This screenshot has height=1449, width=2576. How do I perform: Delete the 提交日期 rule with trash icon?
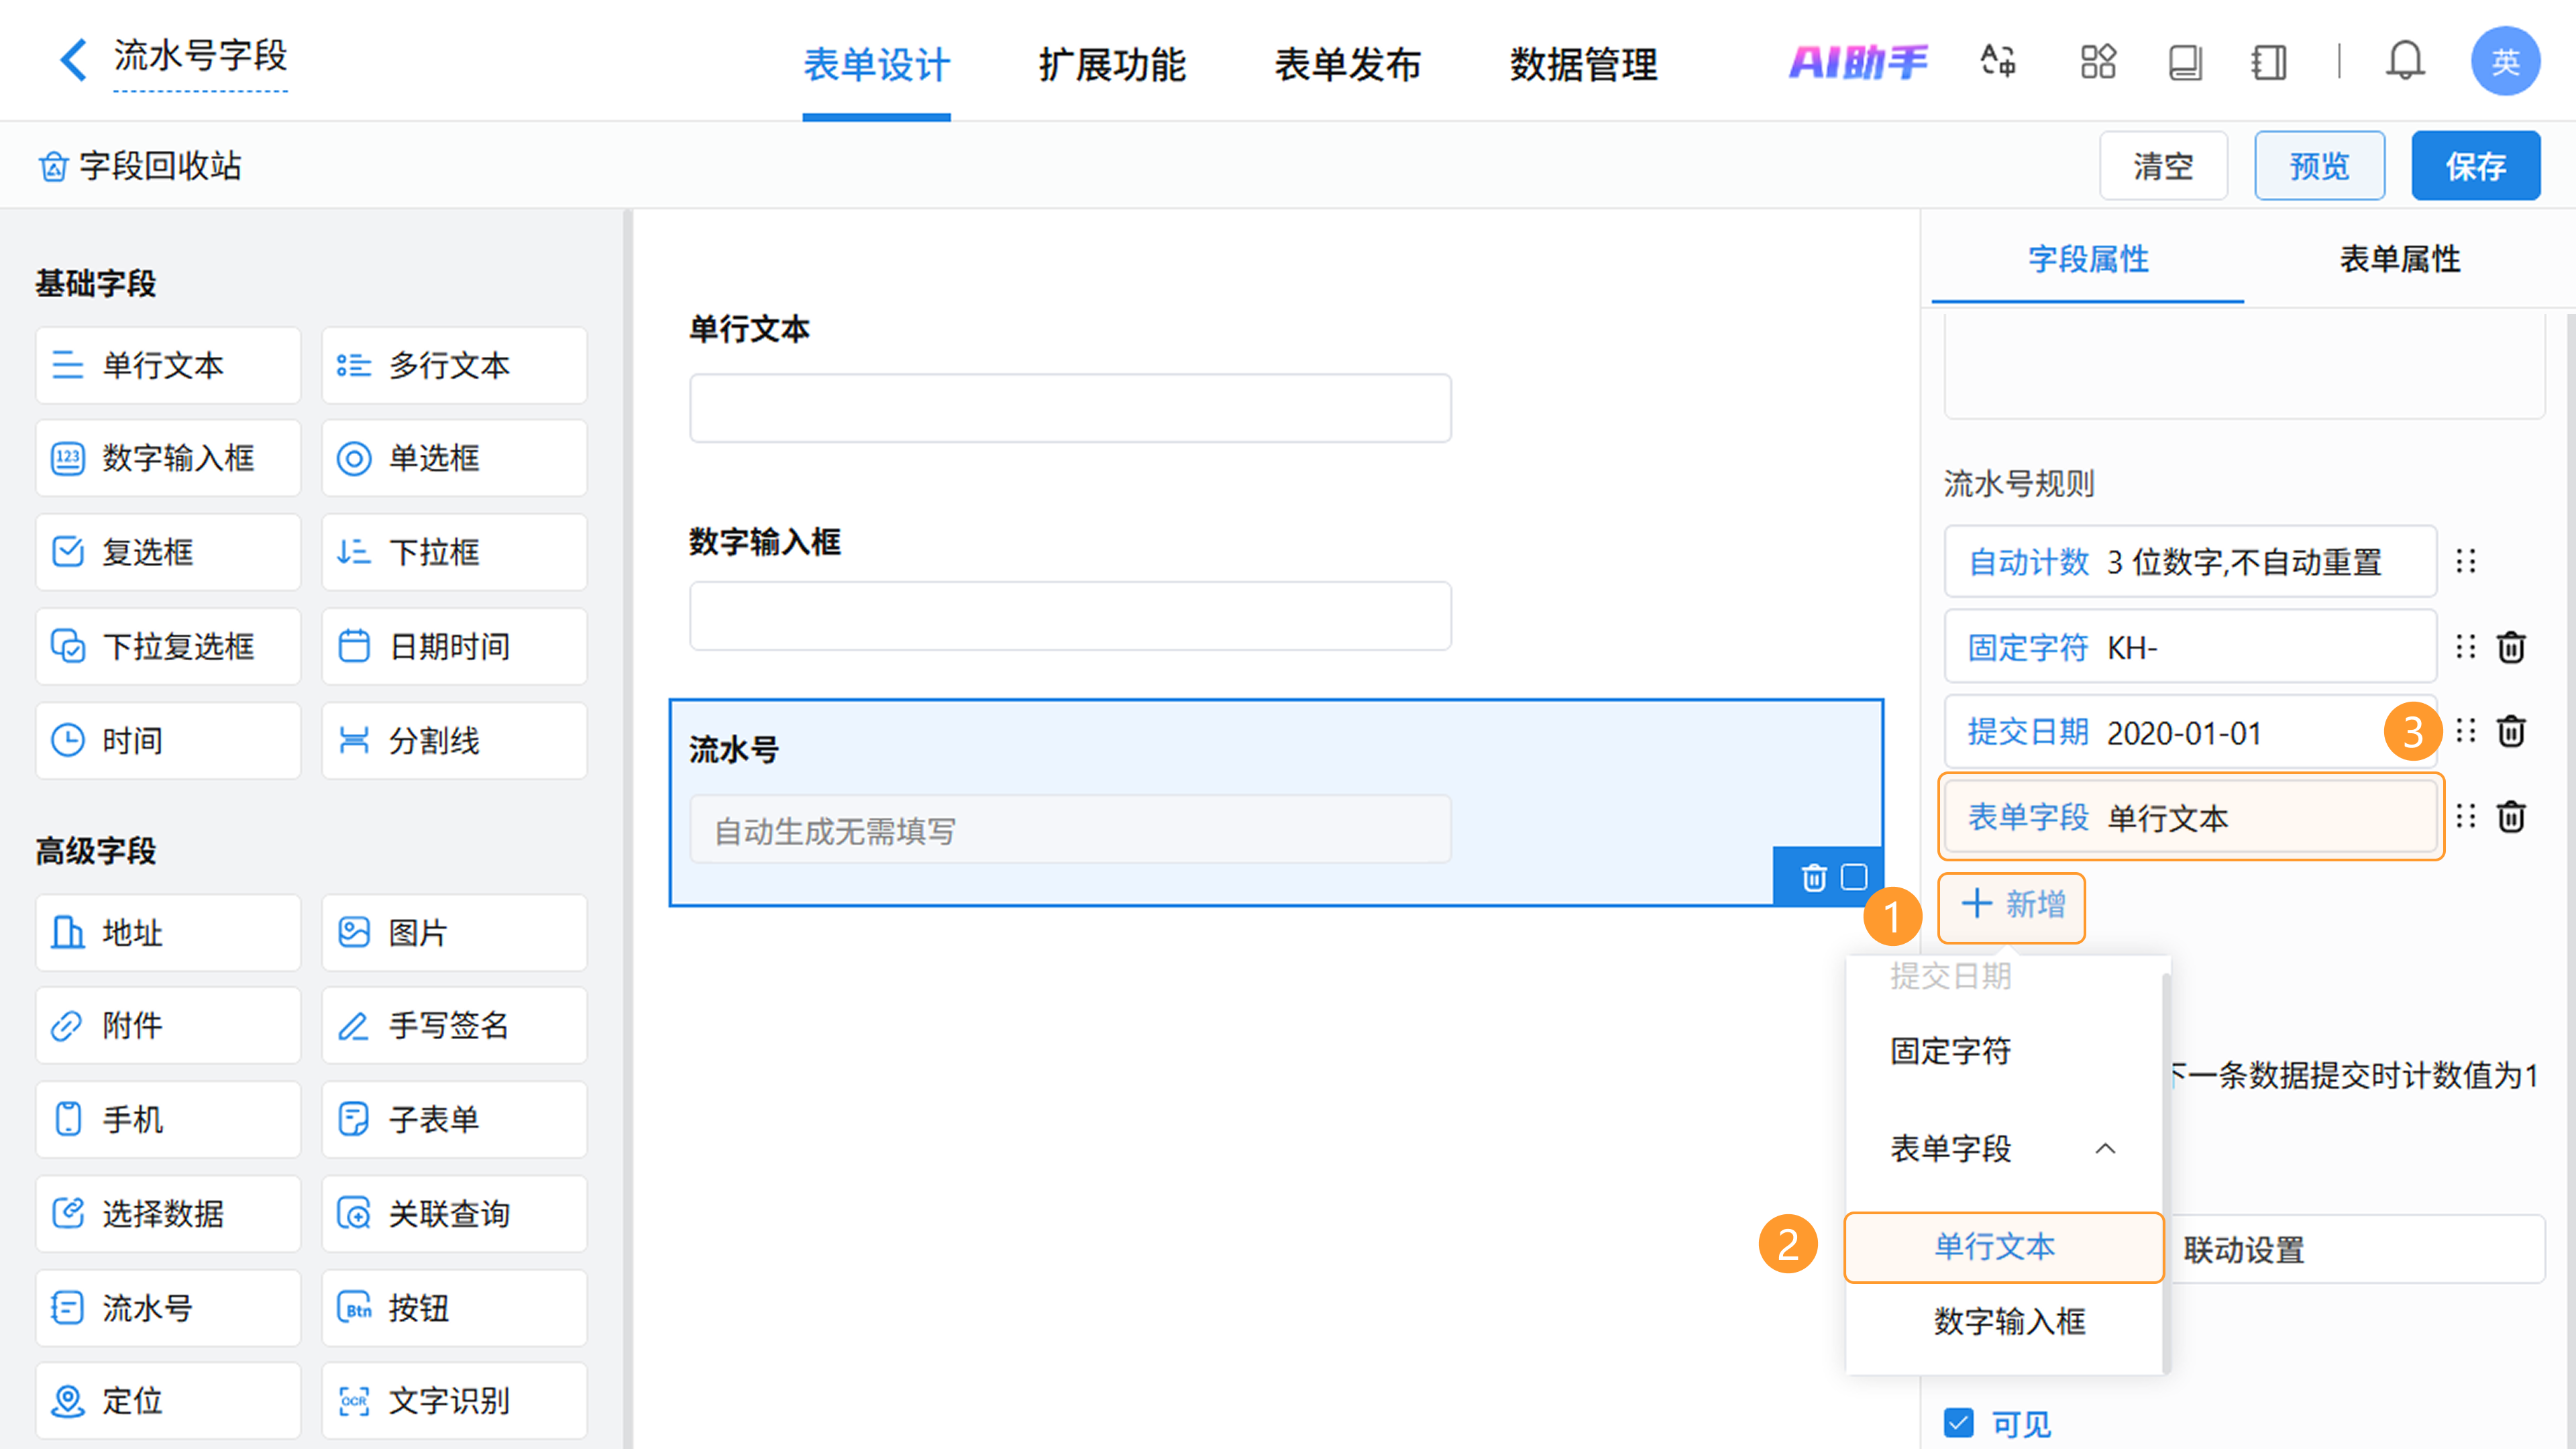tap(2511, 732)
